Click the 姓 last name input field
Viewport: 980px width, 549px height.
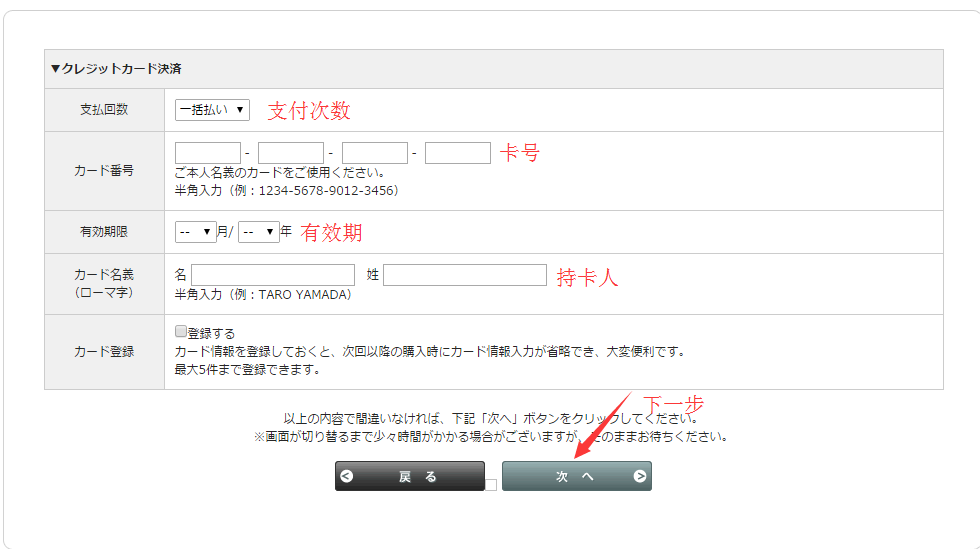point(465,275)
